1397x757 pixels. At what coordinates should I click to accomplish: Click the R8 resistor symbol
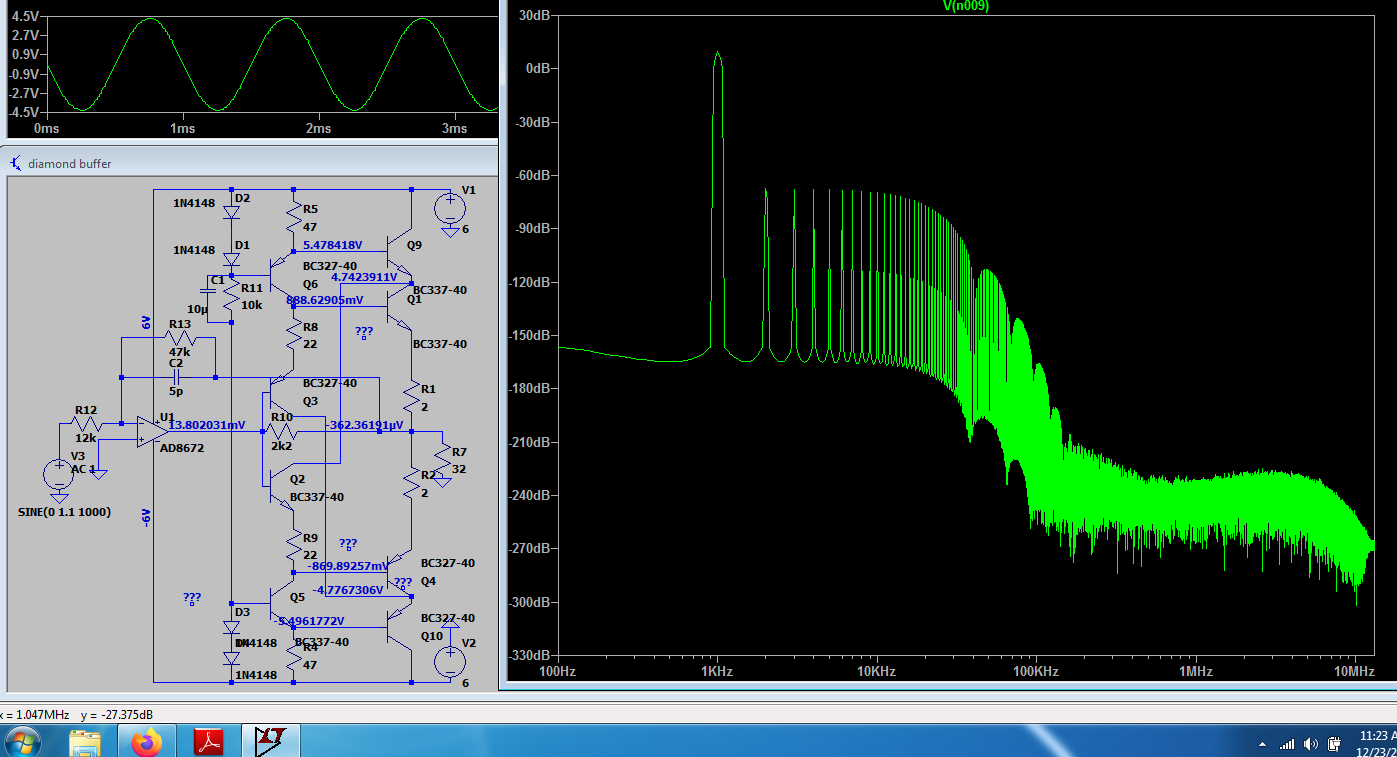point(294,335)
